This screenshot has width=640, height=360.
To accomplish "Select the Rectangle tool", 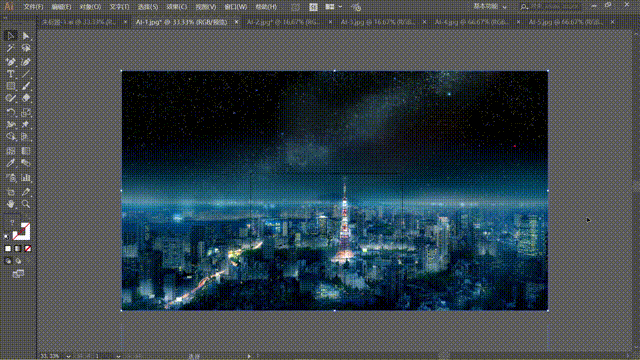I will tap(11, 86).
